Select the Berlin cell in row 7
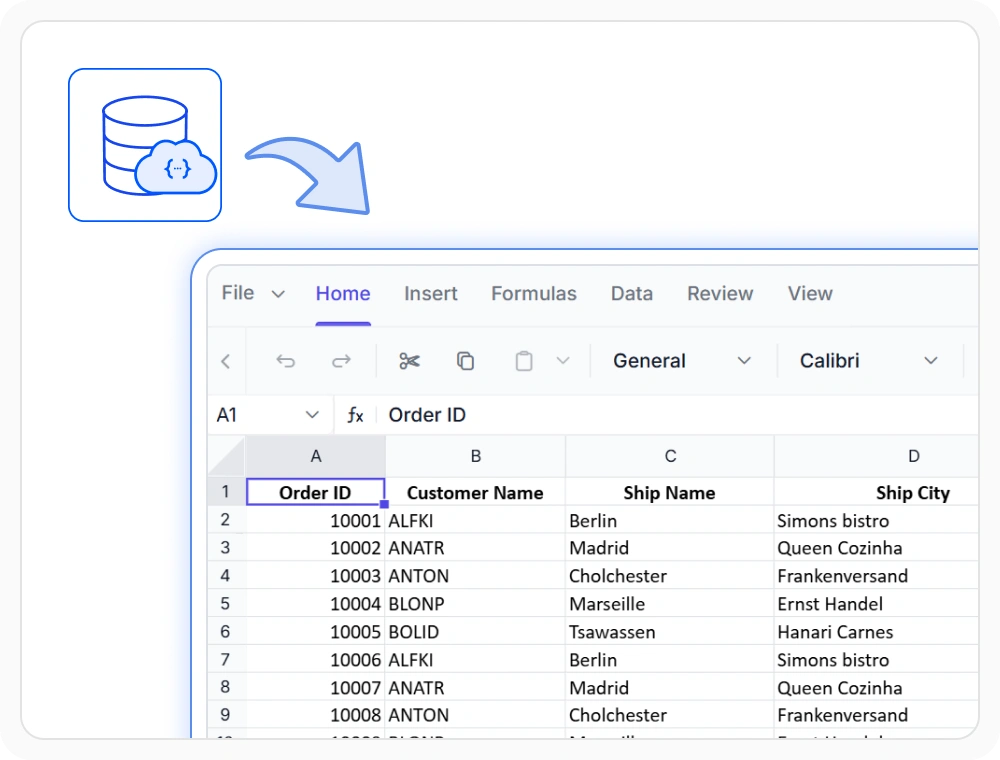The height and width of the screenshot is (760, 1000). point(670,660)
